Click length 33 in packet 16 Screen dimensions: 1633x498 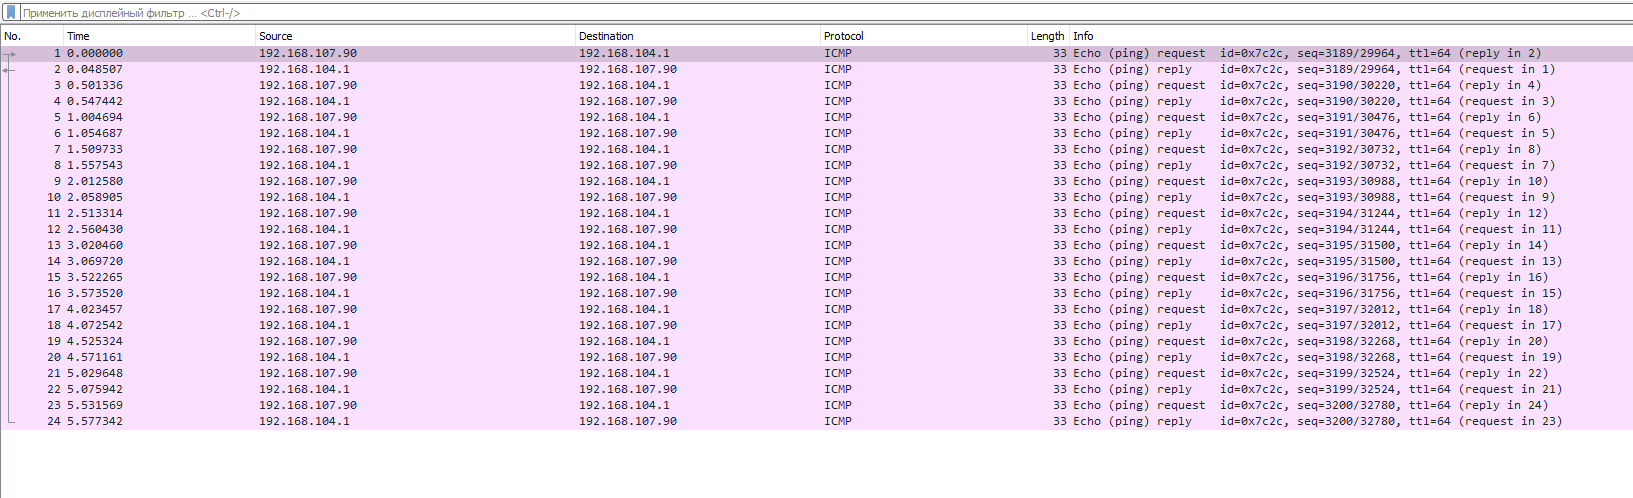pos(1060,294)
